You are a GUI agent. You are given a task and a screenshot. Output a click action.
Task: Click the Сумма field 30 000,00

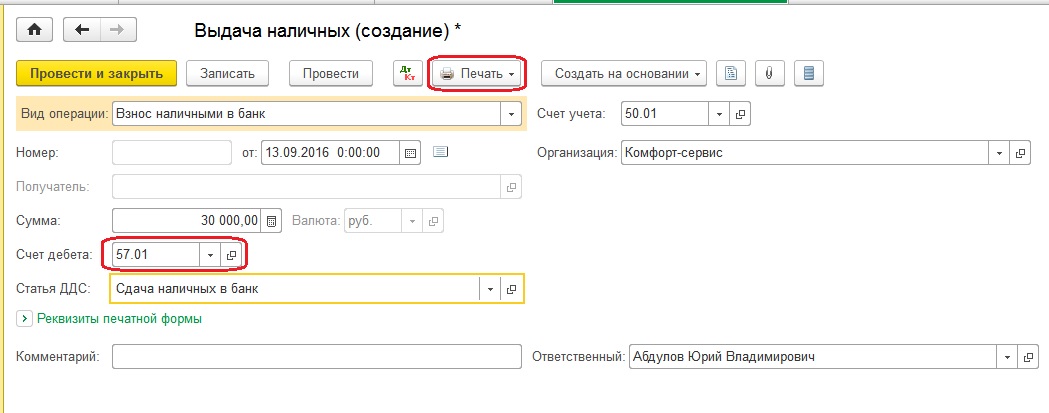(188, 221)
